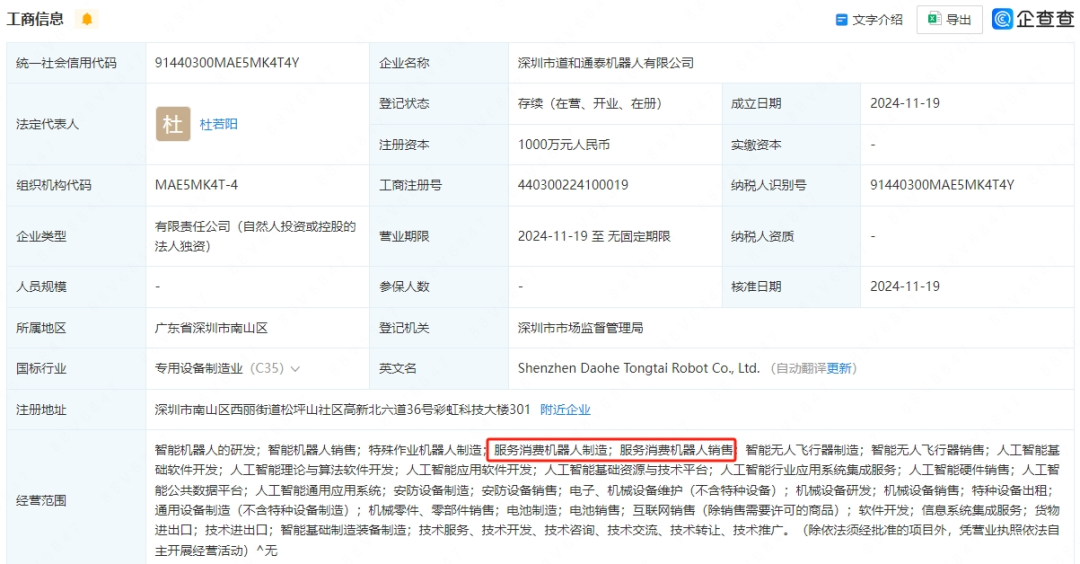Click the 导出 export button
The width and height of the screenshot is (1080, 564).
(x=949, y=20)
